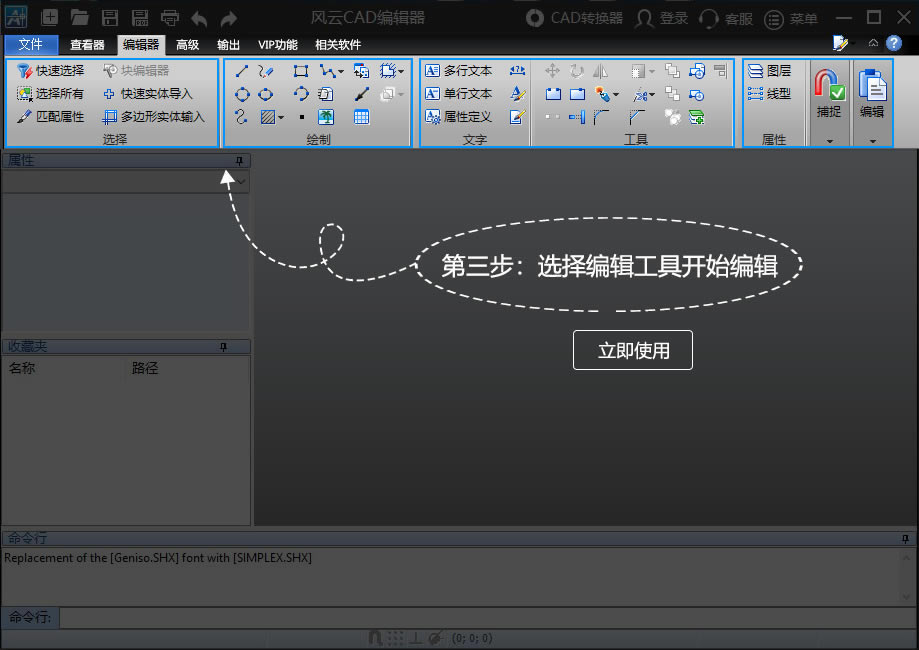Screen dimensions: 919x650
Task: Open the VIP功能 ribbon tab
Action: (277, 44)
